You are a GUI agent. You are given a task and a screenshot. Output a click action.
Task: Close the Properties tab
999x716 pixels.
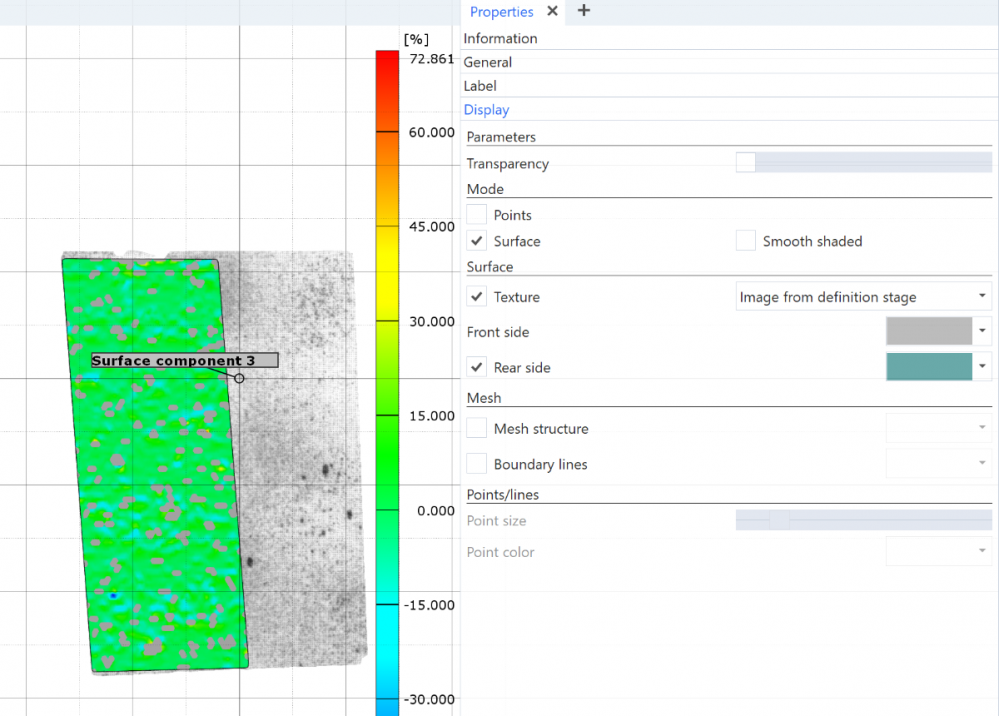pos(553,12)
